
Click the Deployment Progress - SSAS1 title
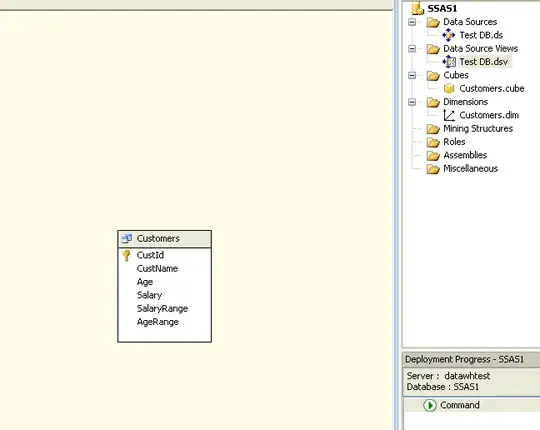pyautogui.click(x=464, y=359)
